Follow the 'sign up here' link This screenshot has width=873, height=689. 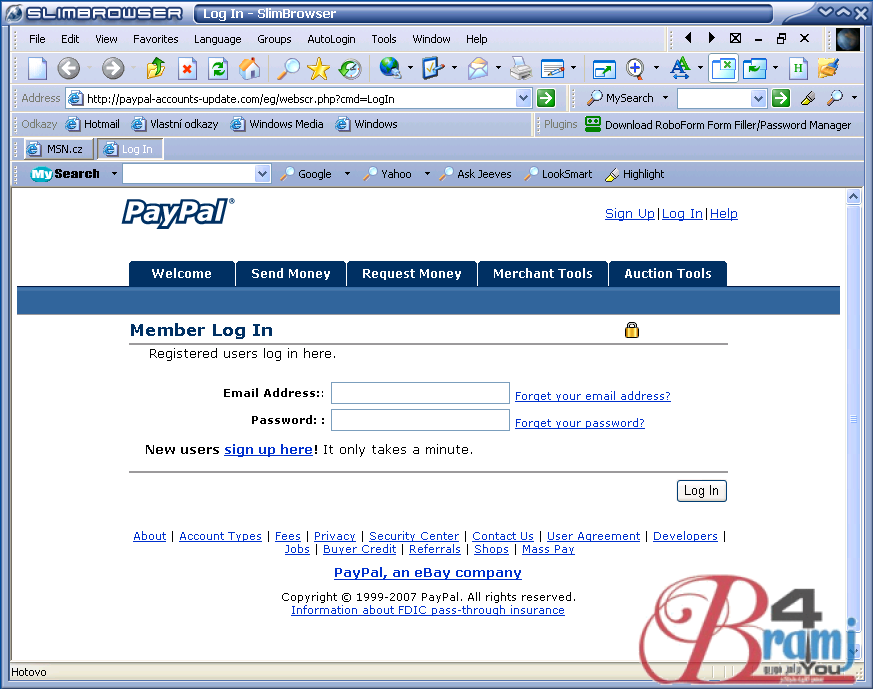268,450
